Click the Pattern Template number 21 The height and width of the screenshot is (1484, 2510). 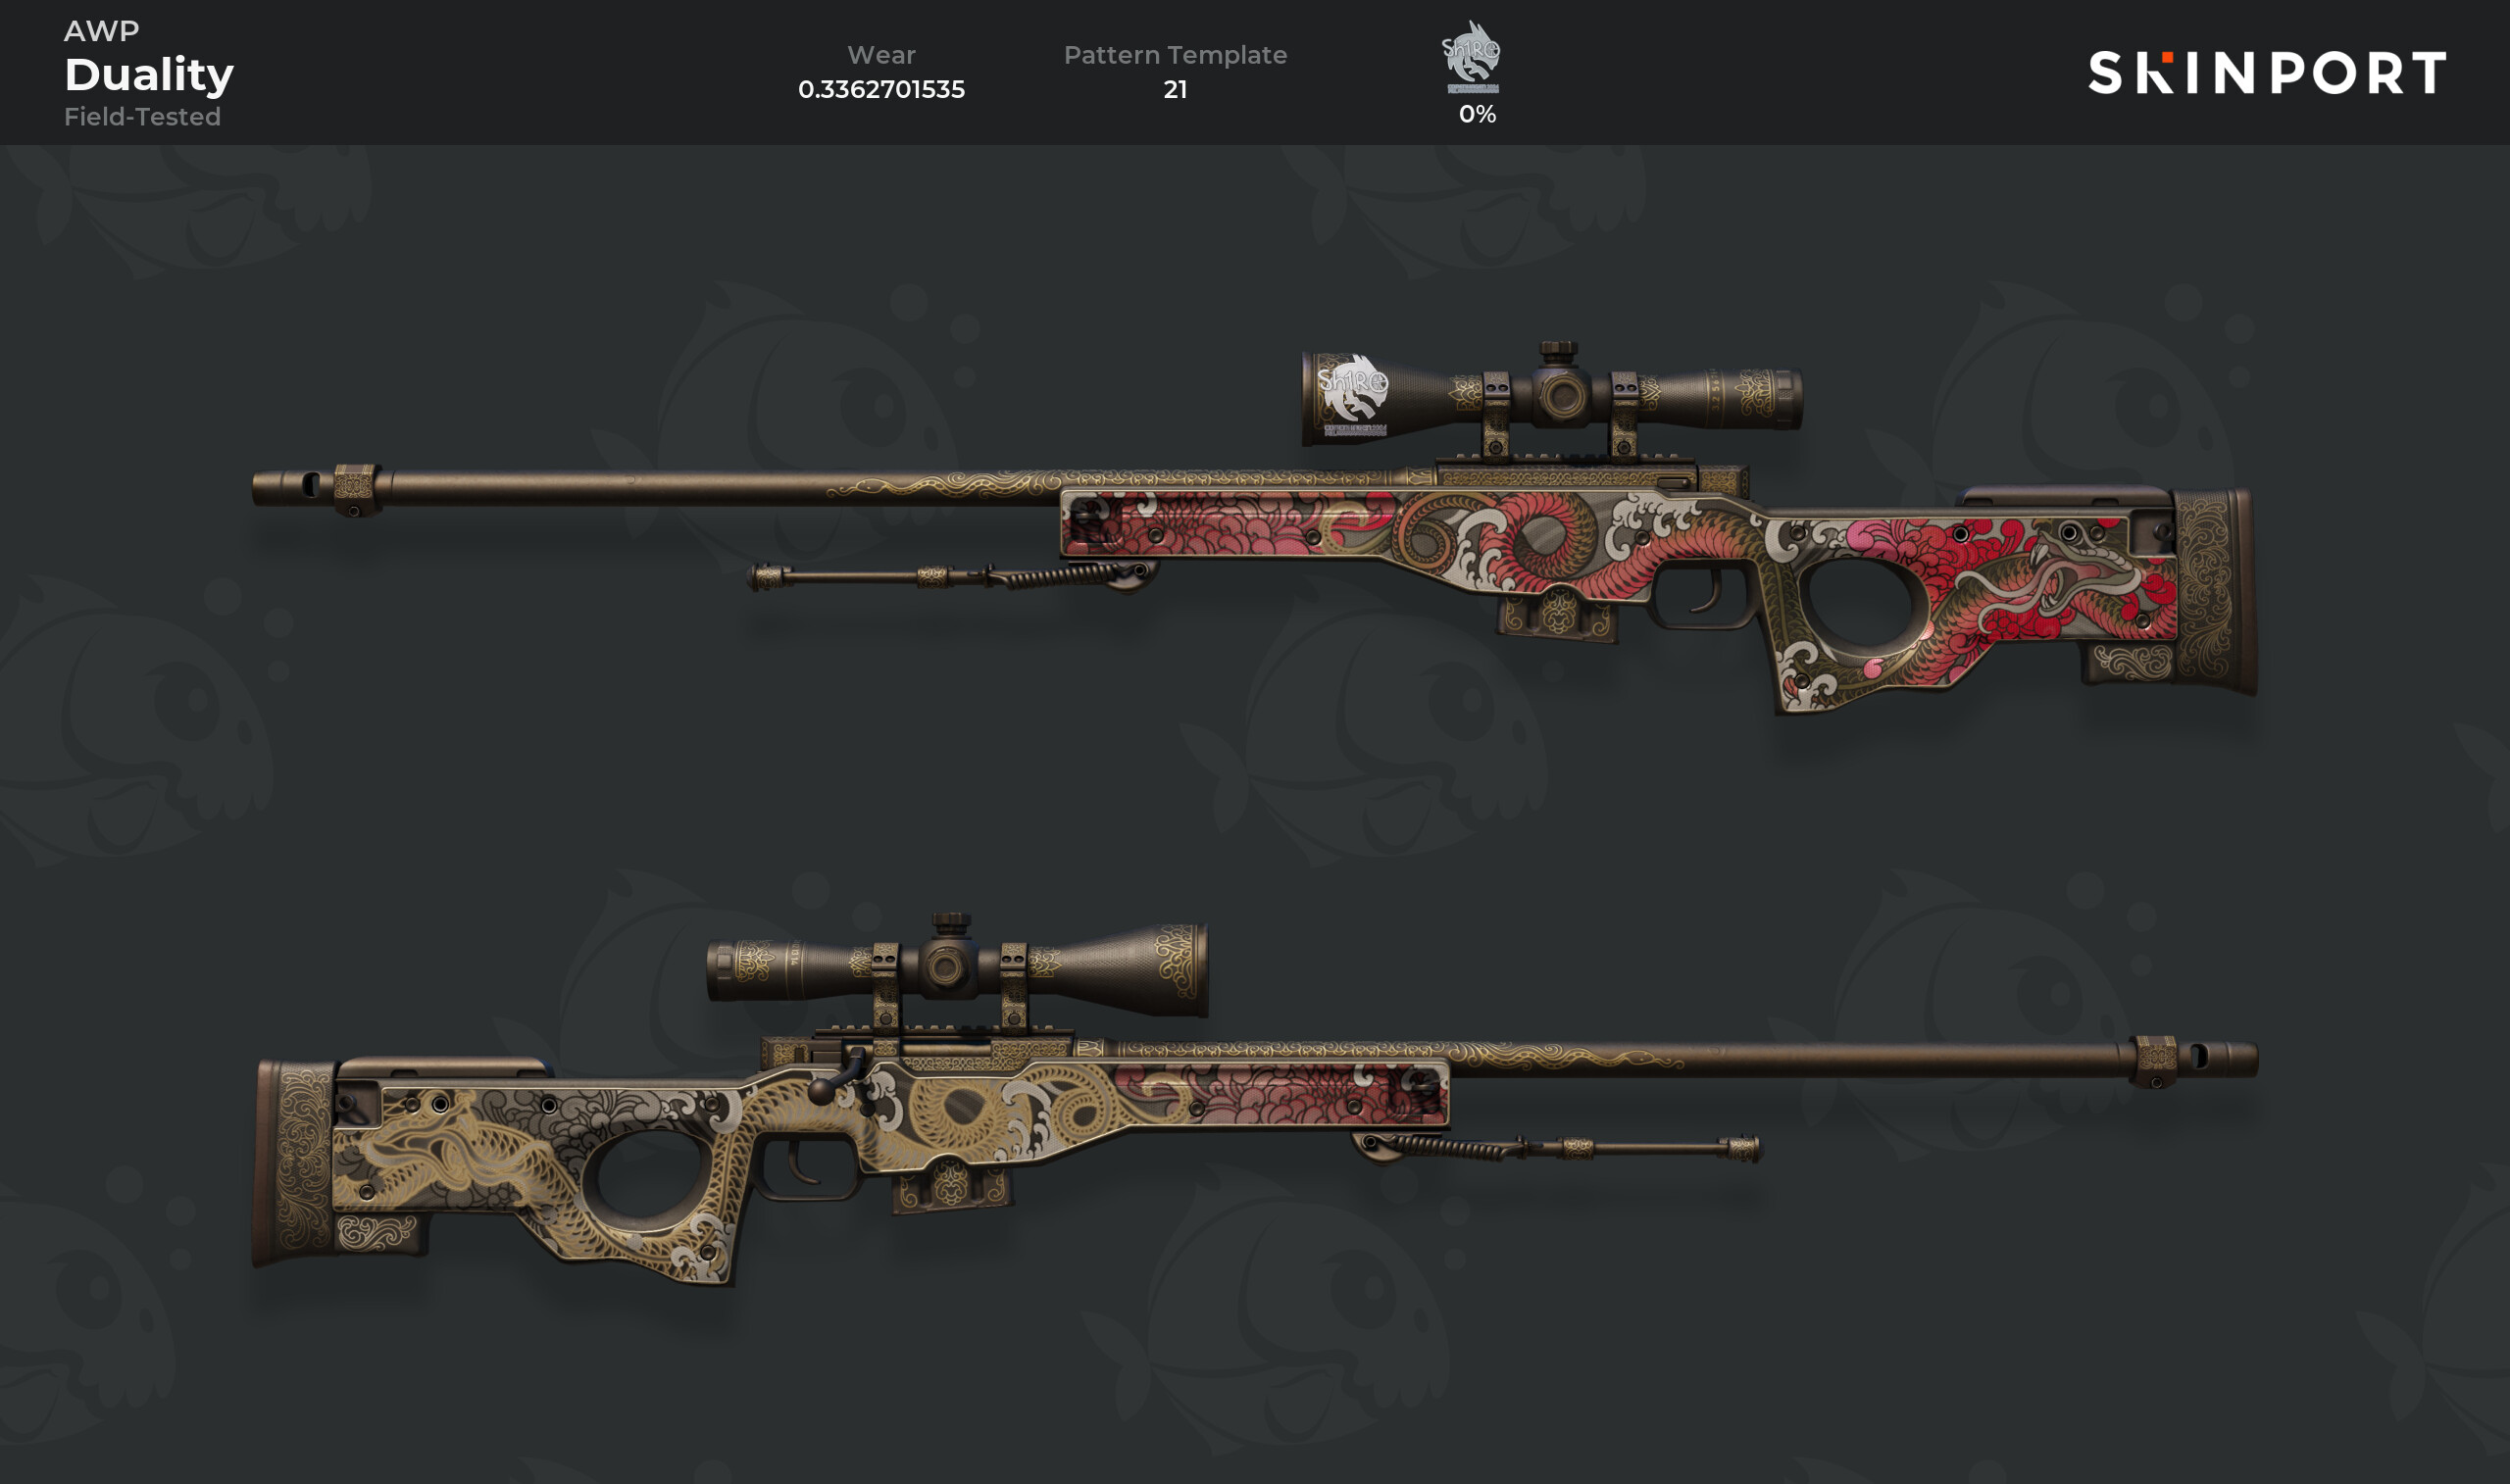click(1175, 90)
